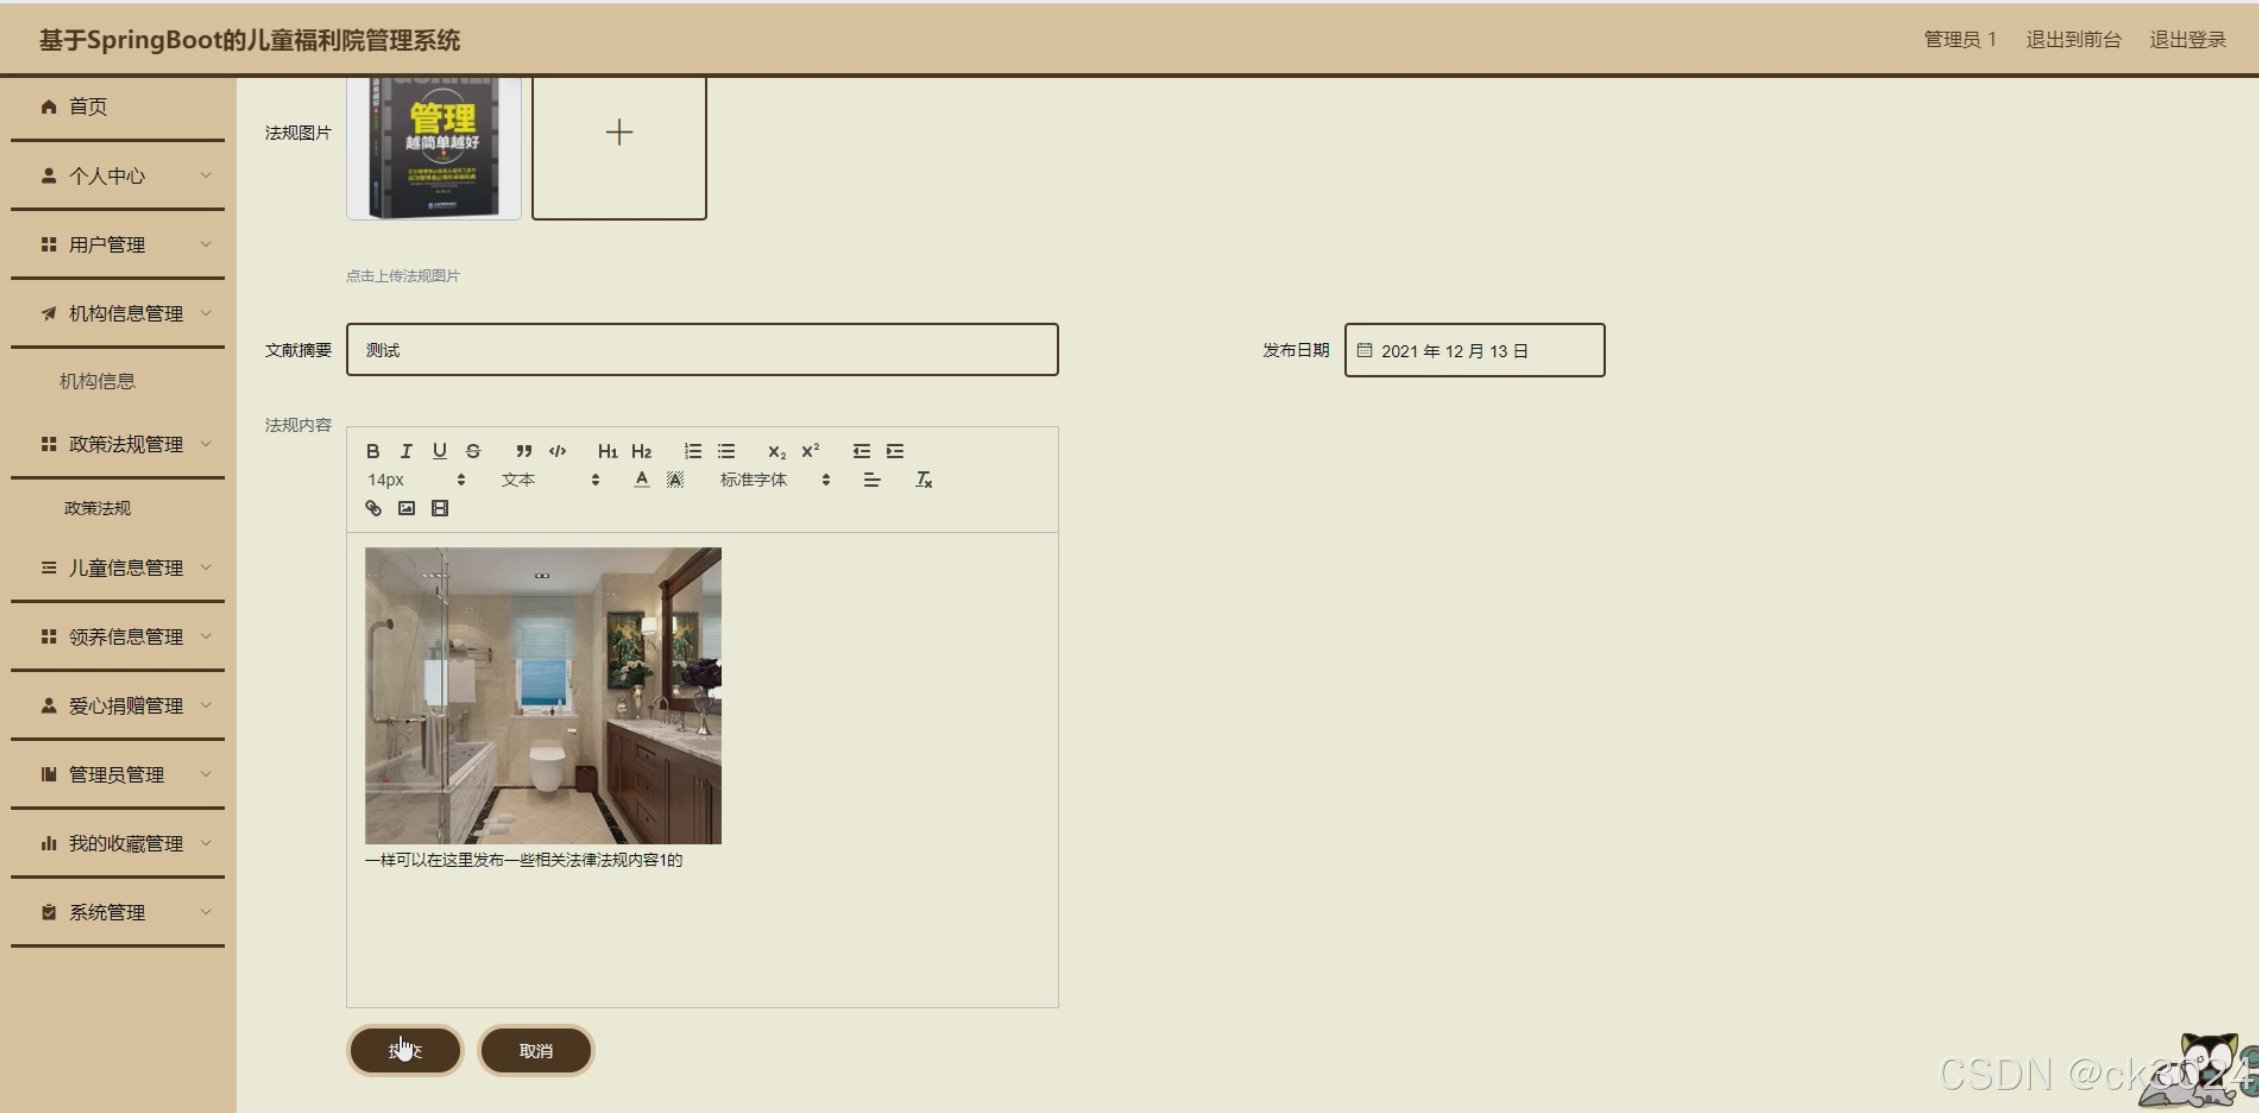The image size is (2259, 1113).
Task: Apply superscript formatting
Action: coord(810,451)
